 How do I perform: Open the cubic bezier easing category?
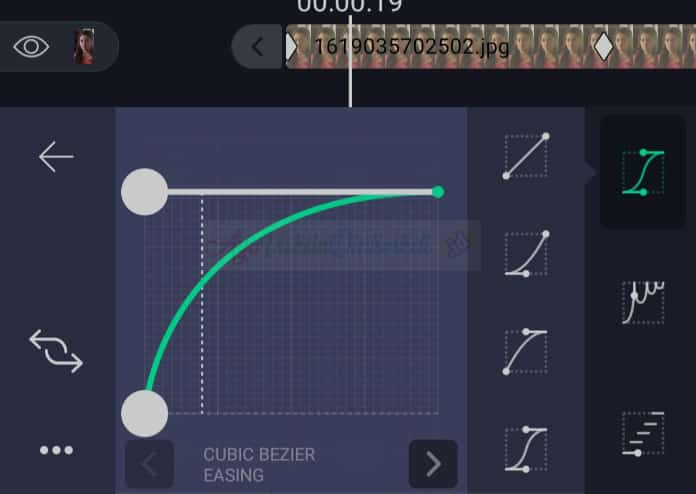(643, 172)
